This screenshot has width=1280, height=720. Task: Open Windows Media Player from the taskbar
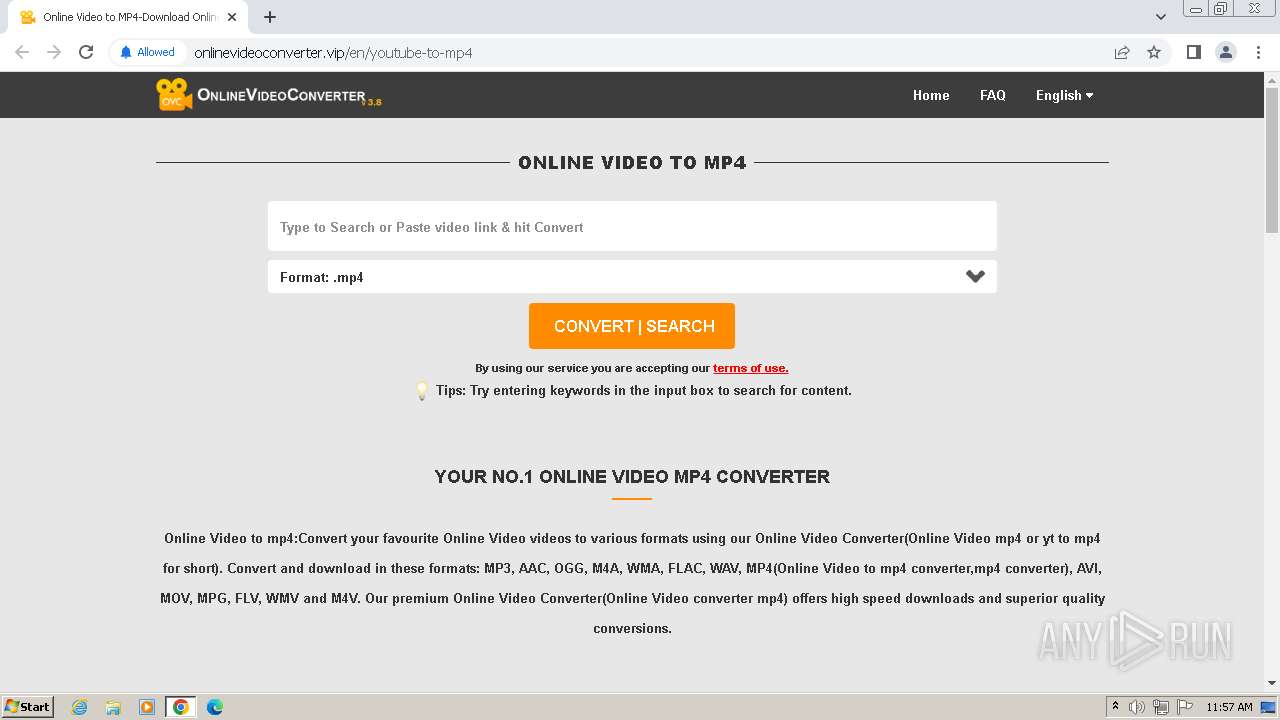pos(147,707)
